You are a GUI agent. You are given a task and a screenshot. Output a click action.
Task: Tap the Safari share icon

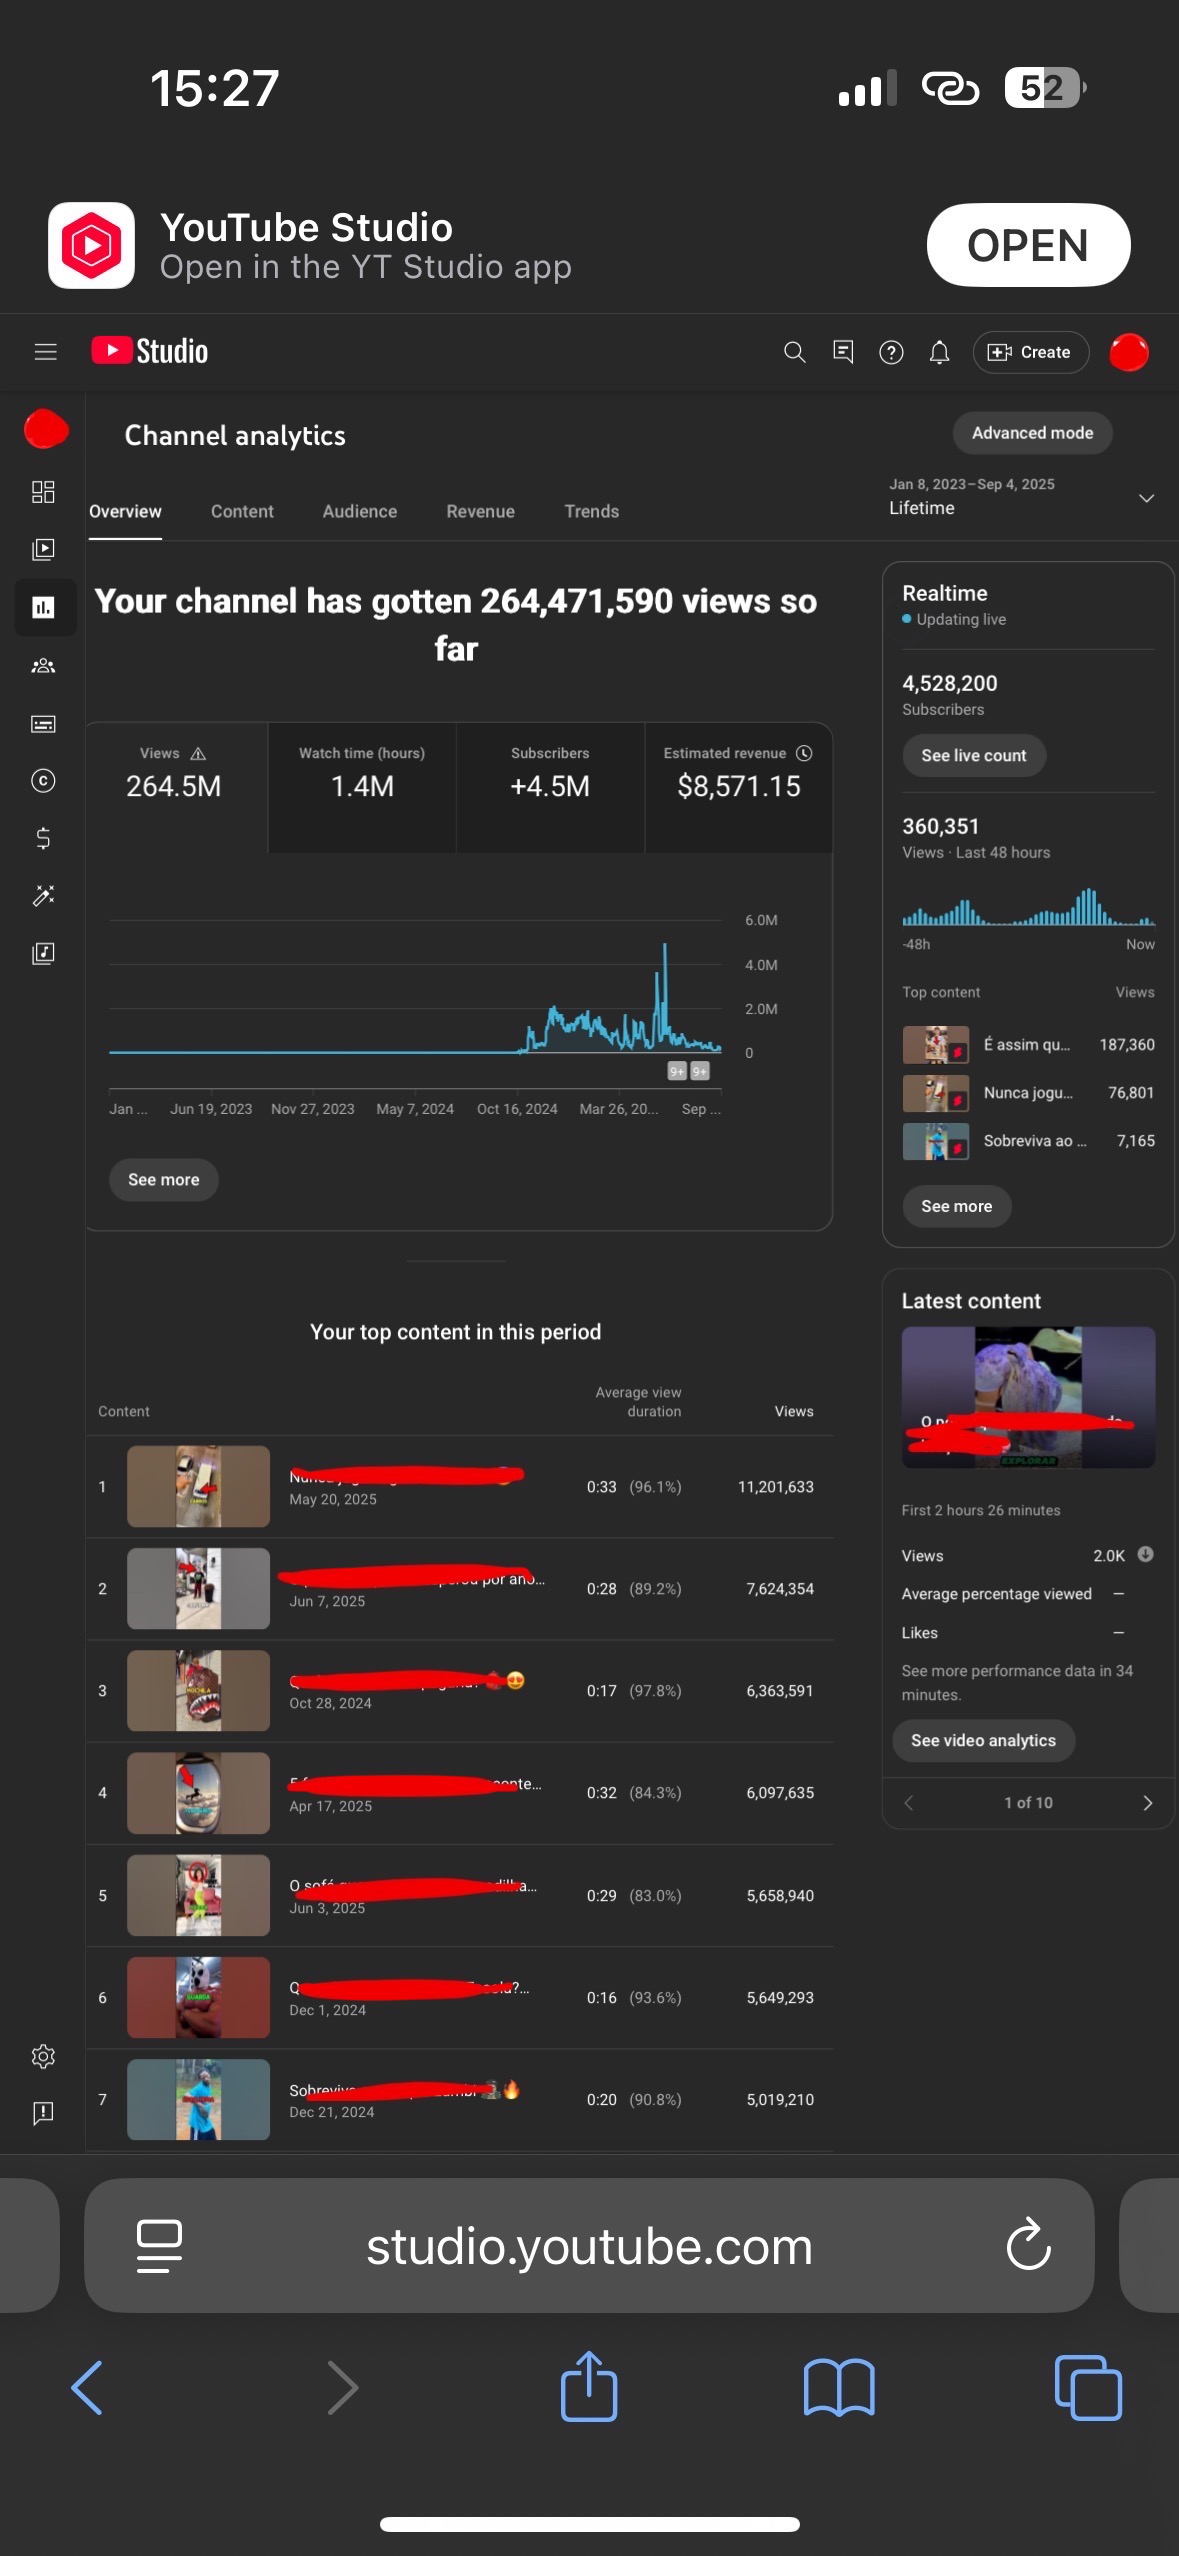pos(589,2387)
